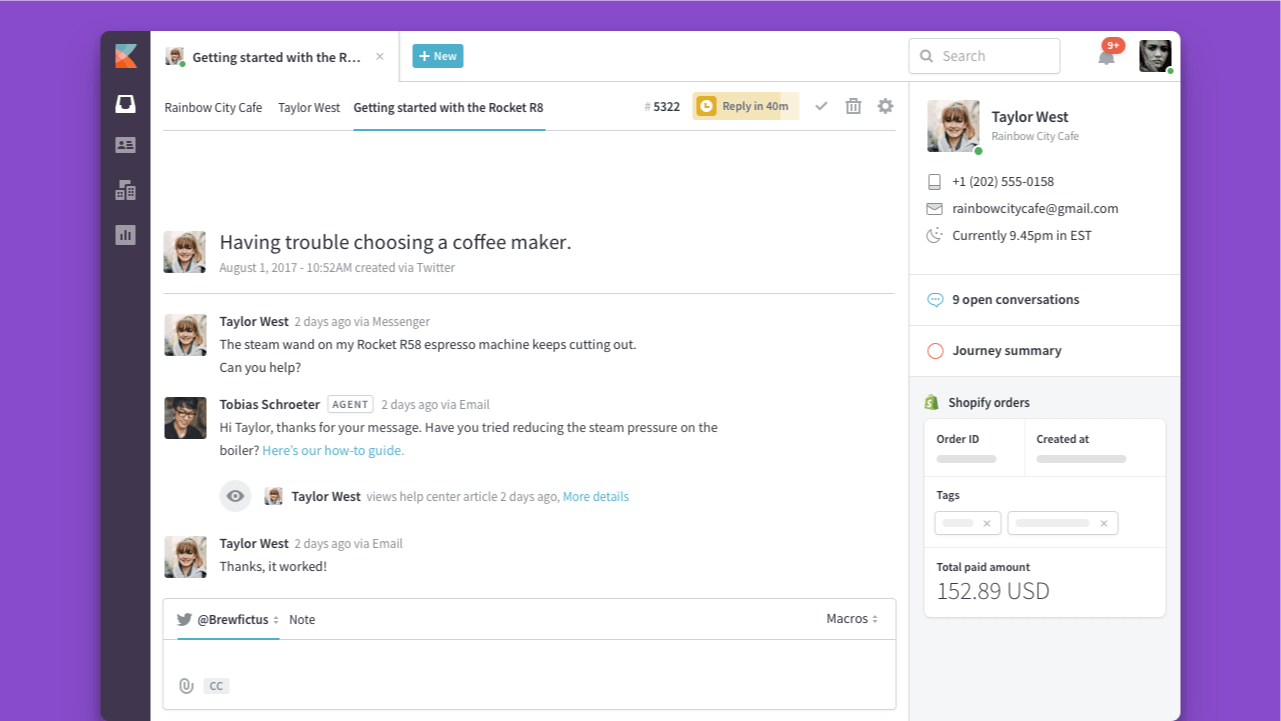Click the moon local-time icon
1281x721 pixels.
click(934, 236)
